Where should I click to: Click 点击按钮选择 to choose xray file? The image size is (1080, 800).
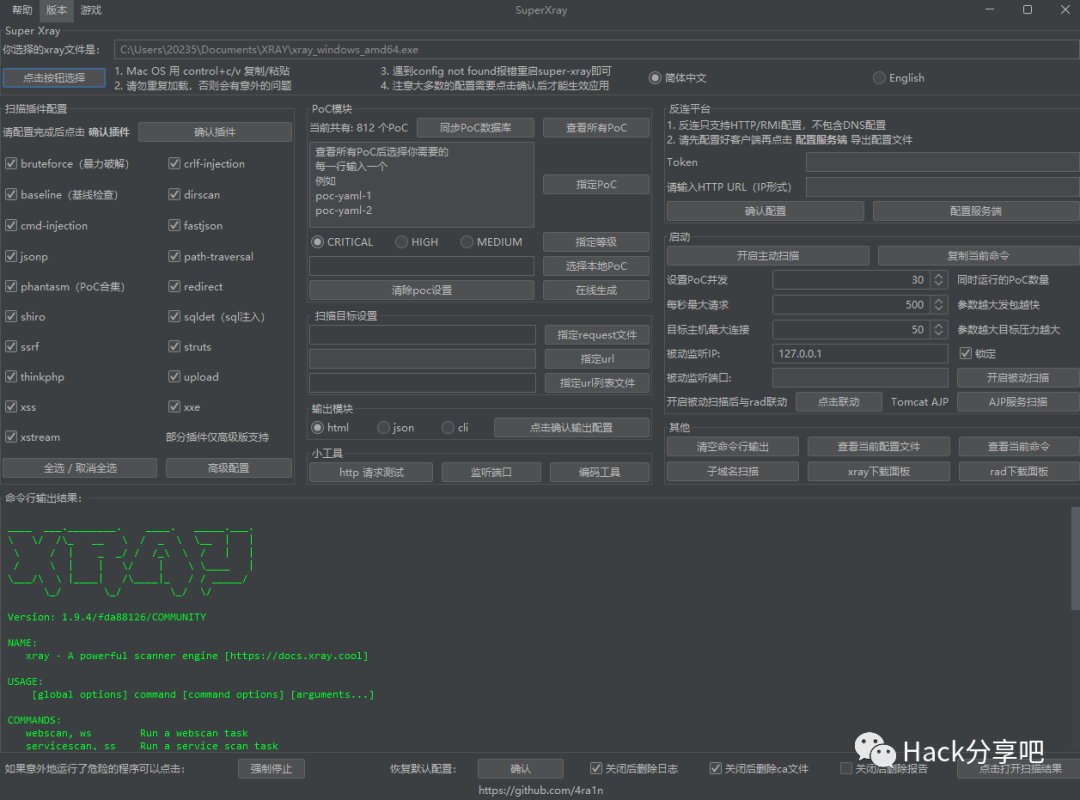click(x=54, y=78)
